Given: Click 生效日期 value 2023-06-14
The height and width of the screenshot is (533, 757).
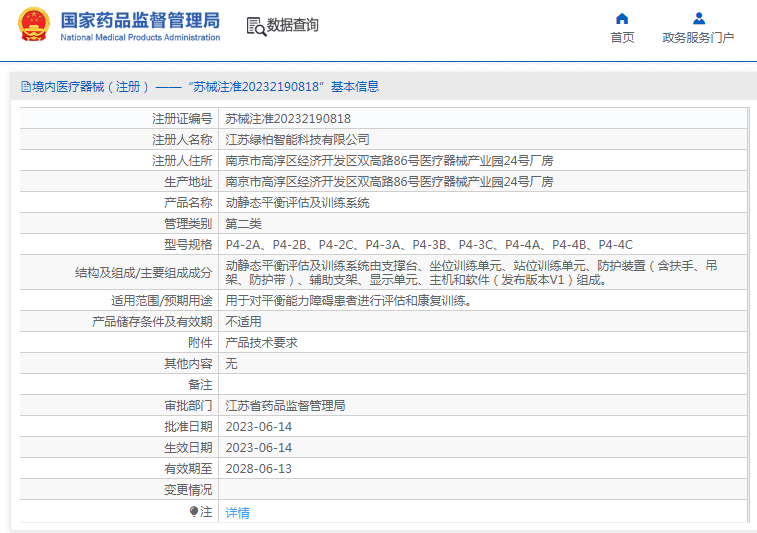Looking at the screenshot, I should (259, 448).
